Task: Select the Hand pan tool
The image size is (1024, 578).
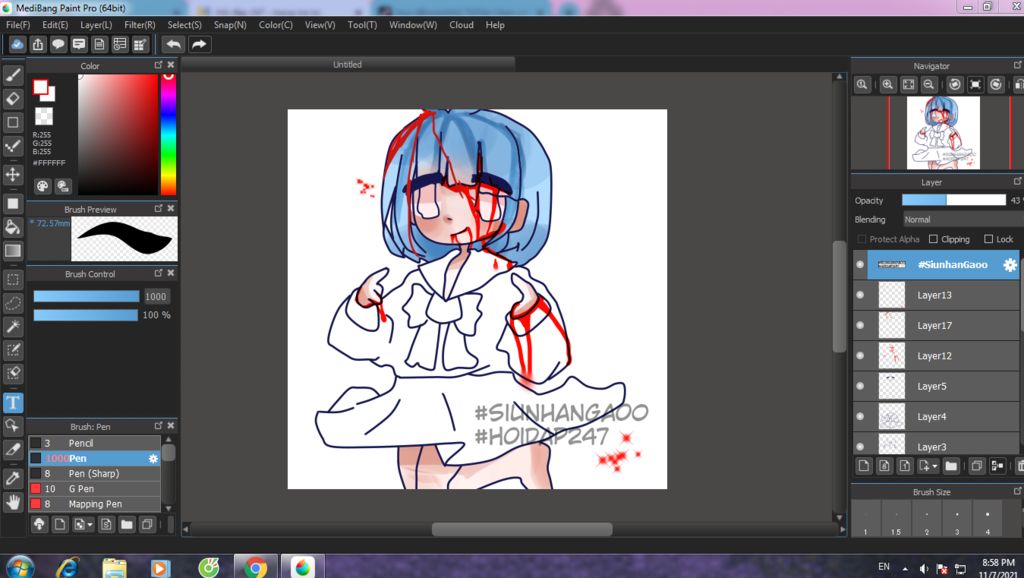Action: coord(12,502)
